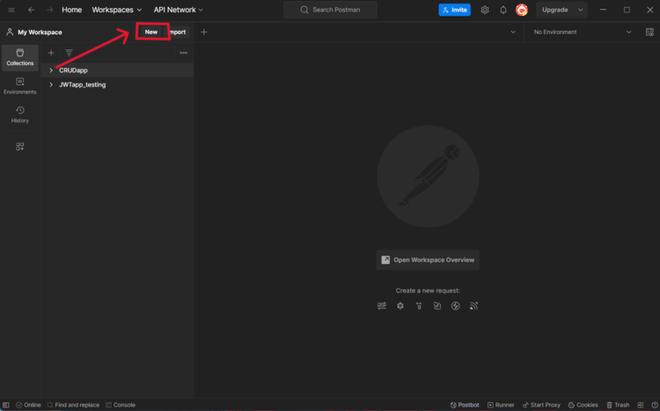Click Start Proxy
The width and height of the screenshot is (660, 411).
pyautogui.click(x=541, y=405)
